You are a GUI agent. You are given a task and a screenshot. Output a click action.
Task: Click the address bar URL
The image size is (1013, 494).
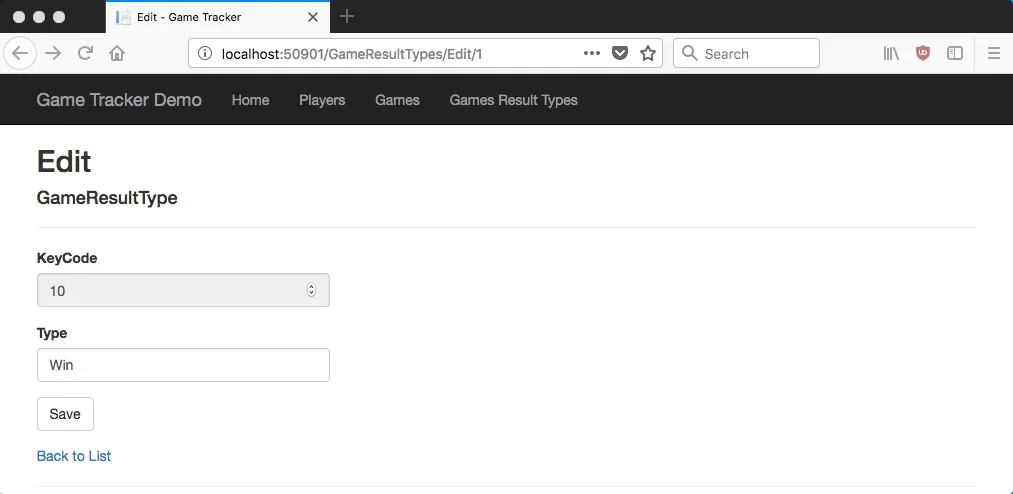[x=352, y=54]
